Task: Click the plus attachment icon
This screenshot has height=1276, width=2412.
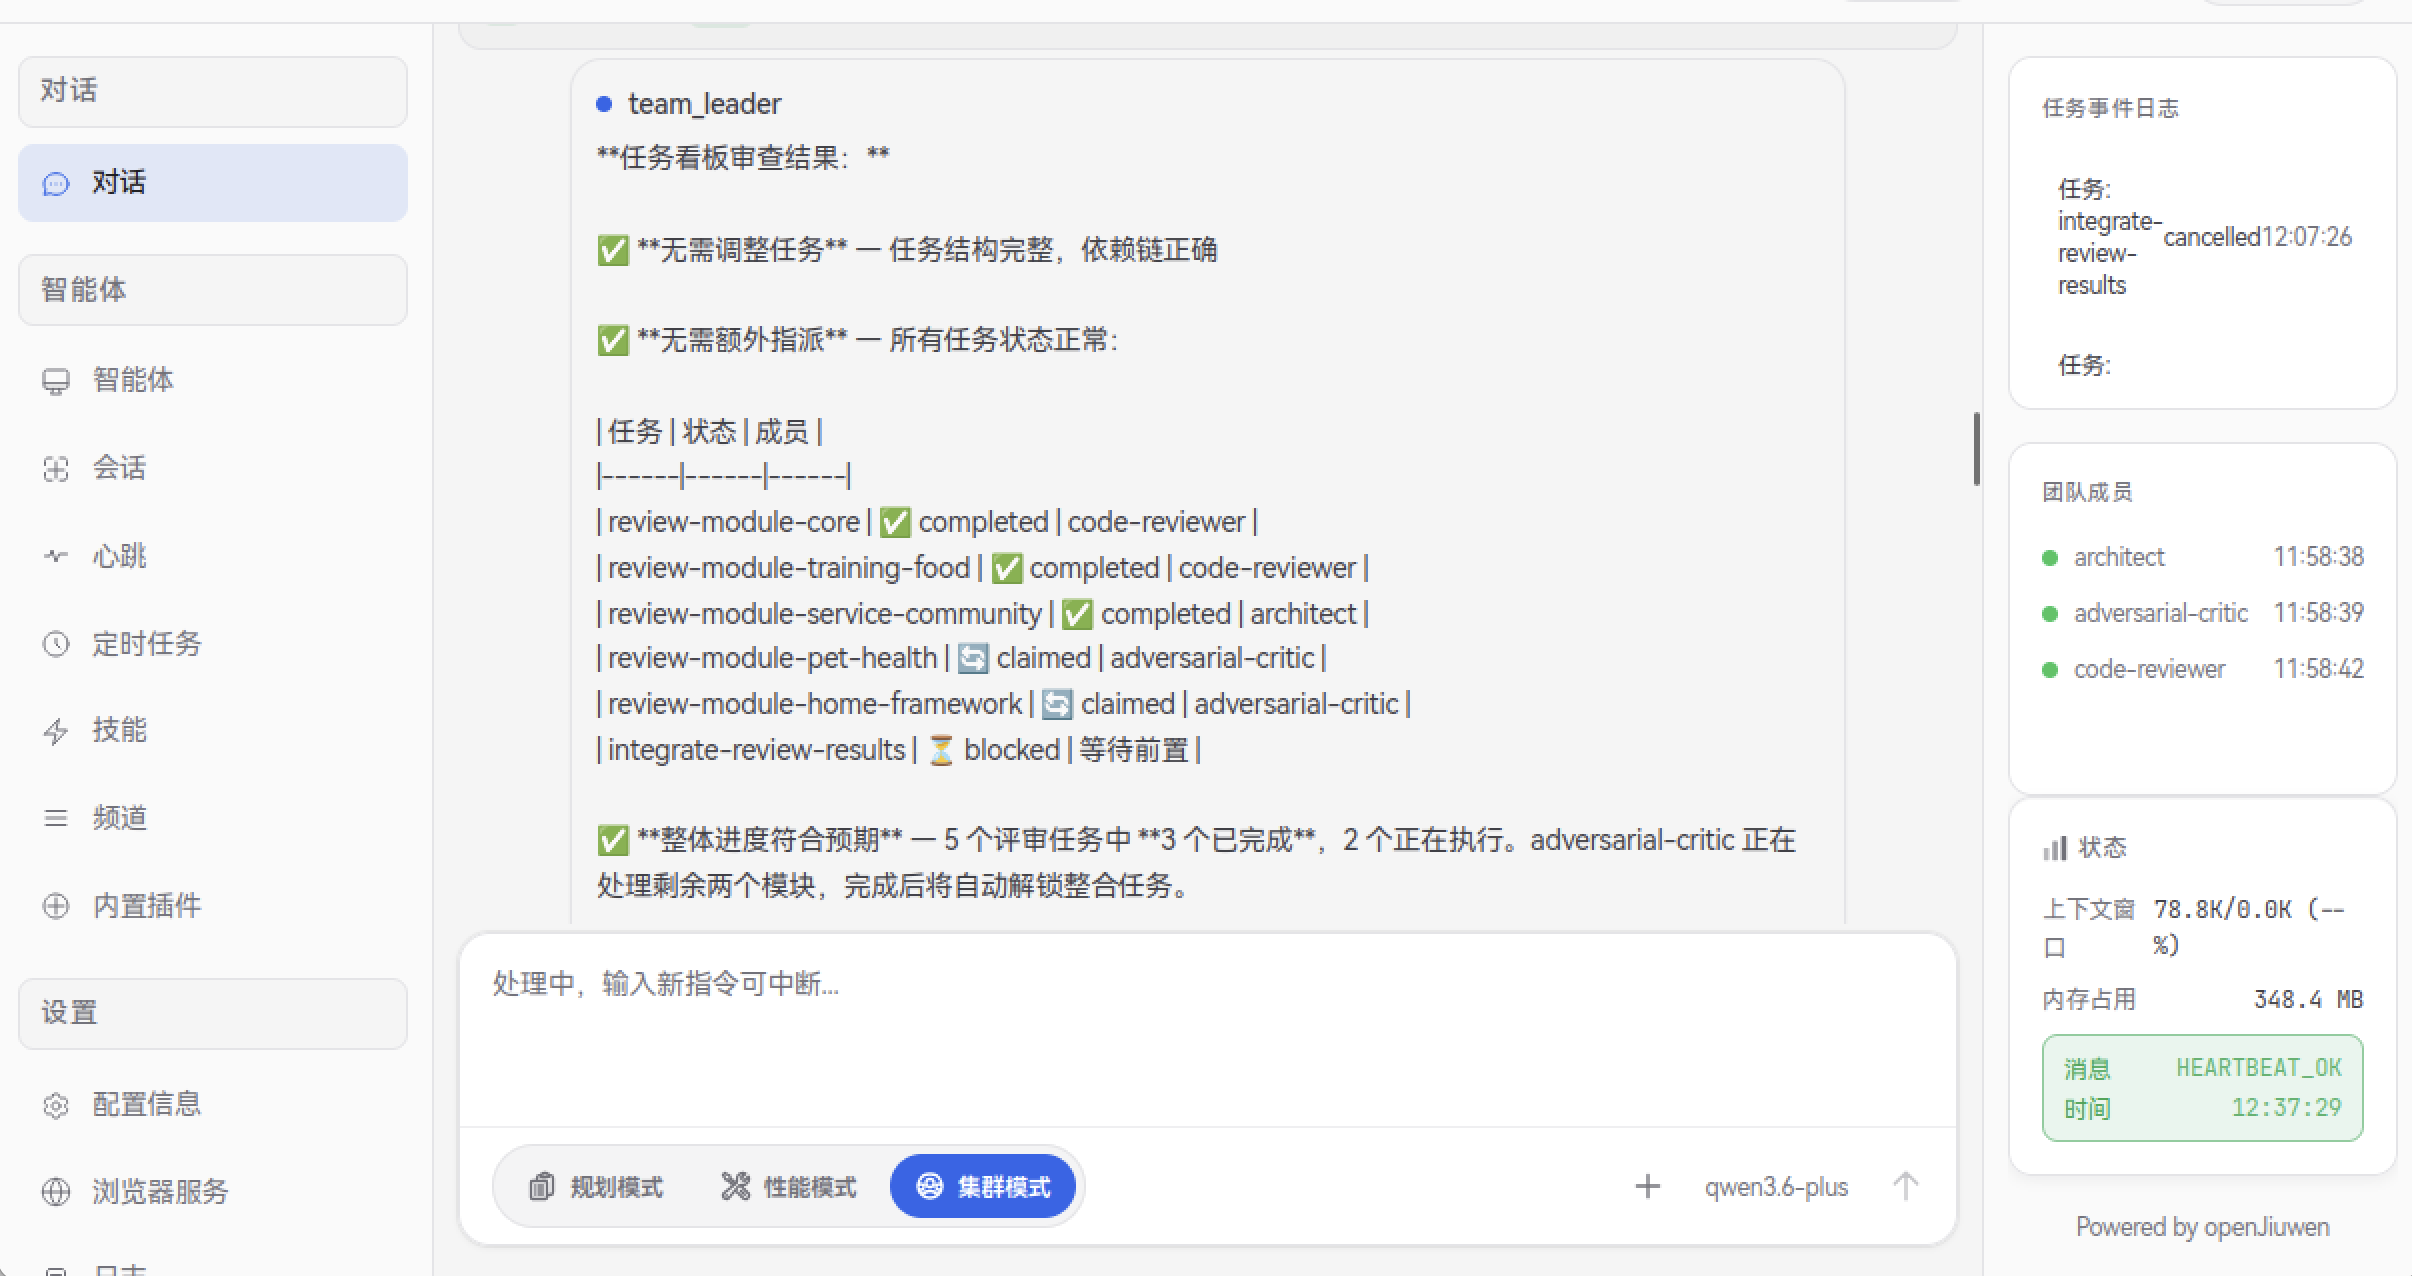Action: coord(1648,1187)
